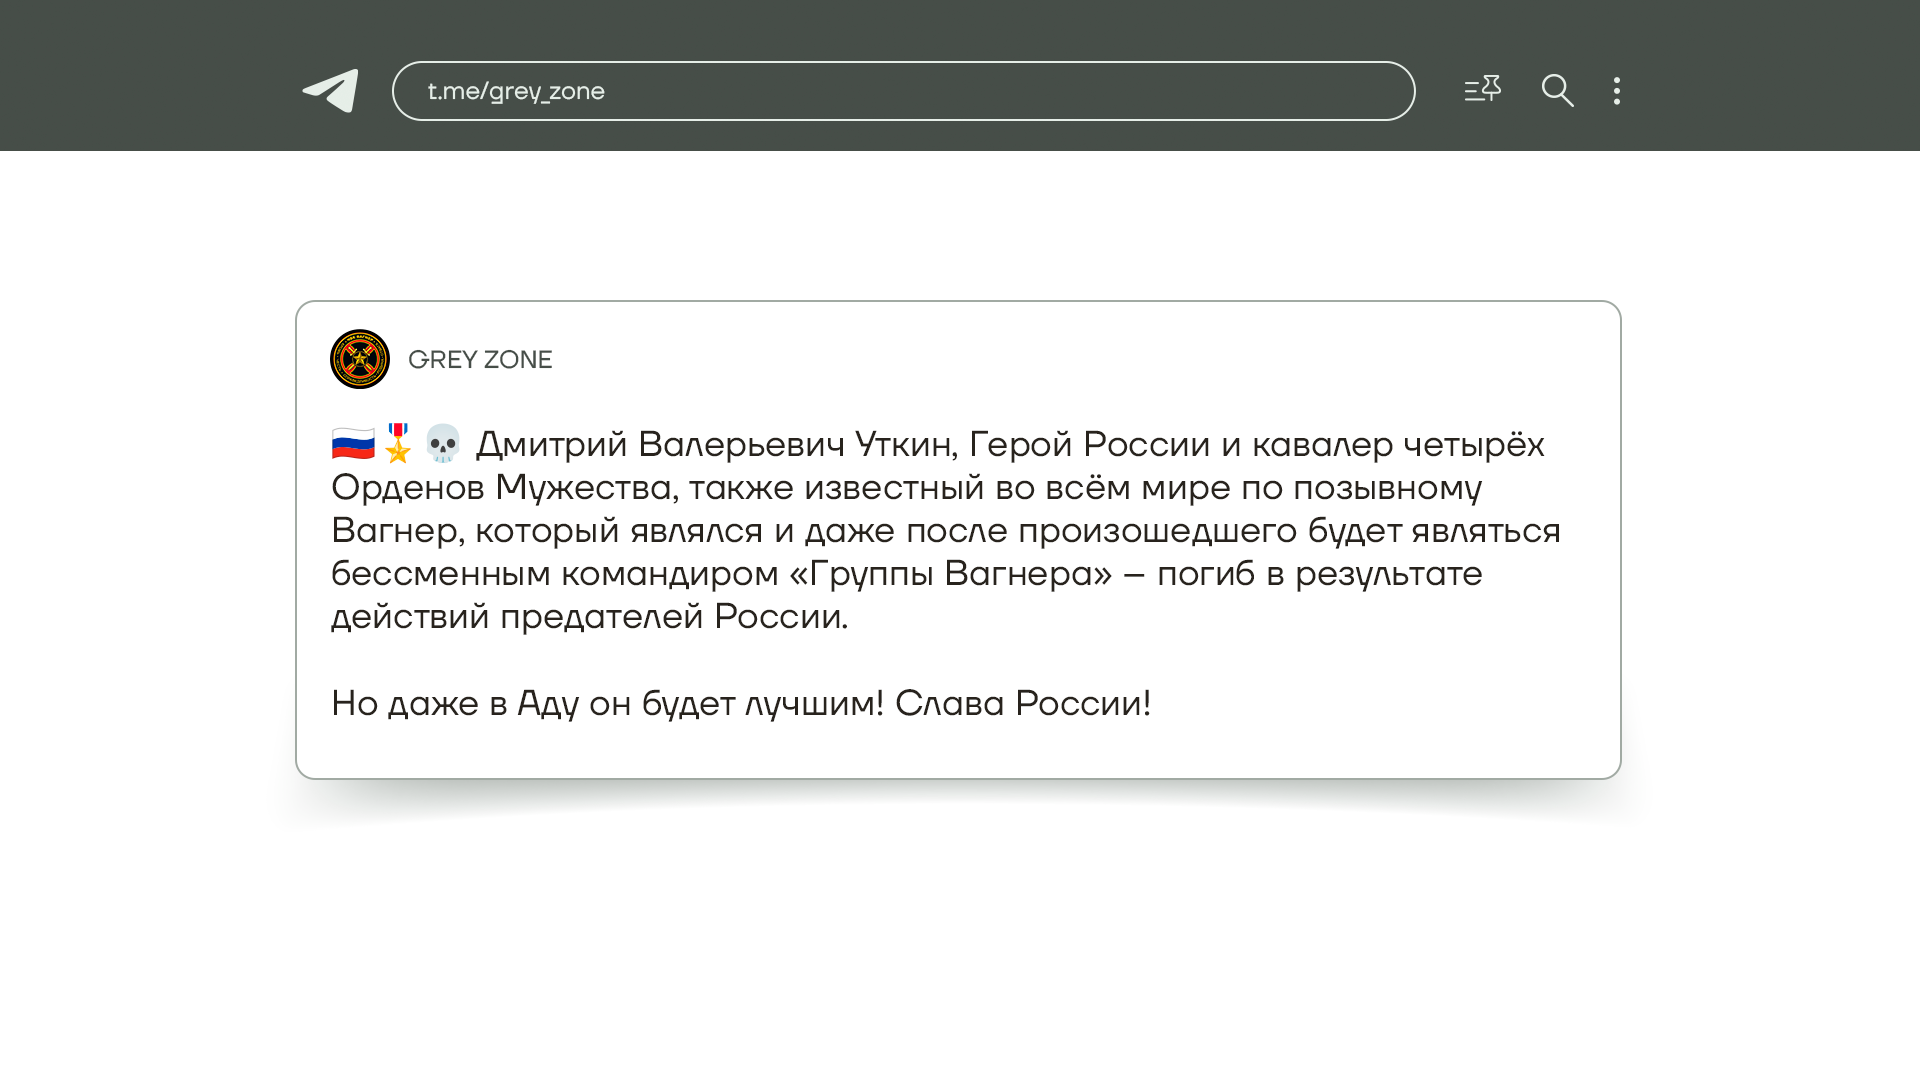
Task: Open the pinned messages list icon
Action: coord(1482,90)
